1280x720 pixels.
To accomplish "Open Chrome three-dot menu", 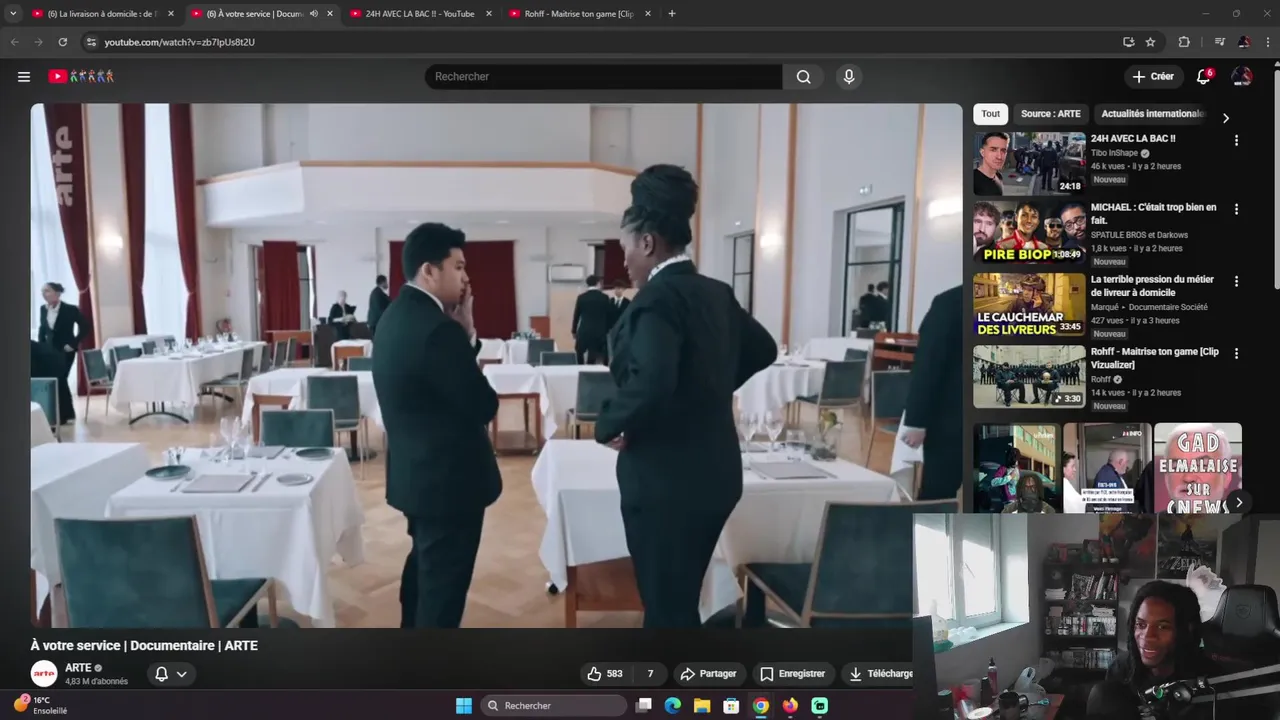I will (1268, 42).
